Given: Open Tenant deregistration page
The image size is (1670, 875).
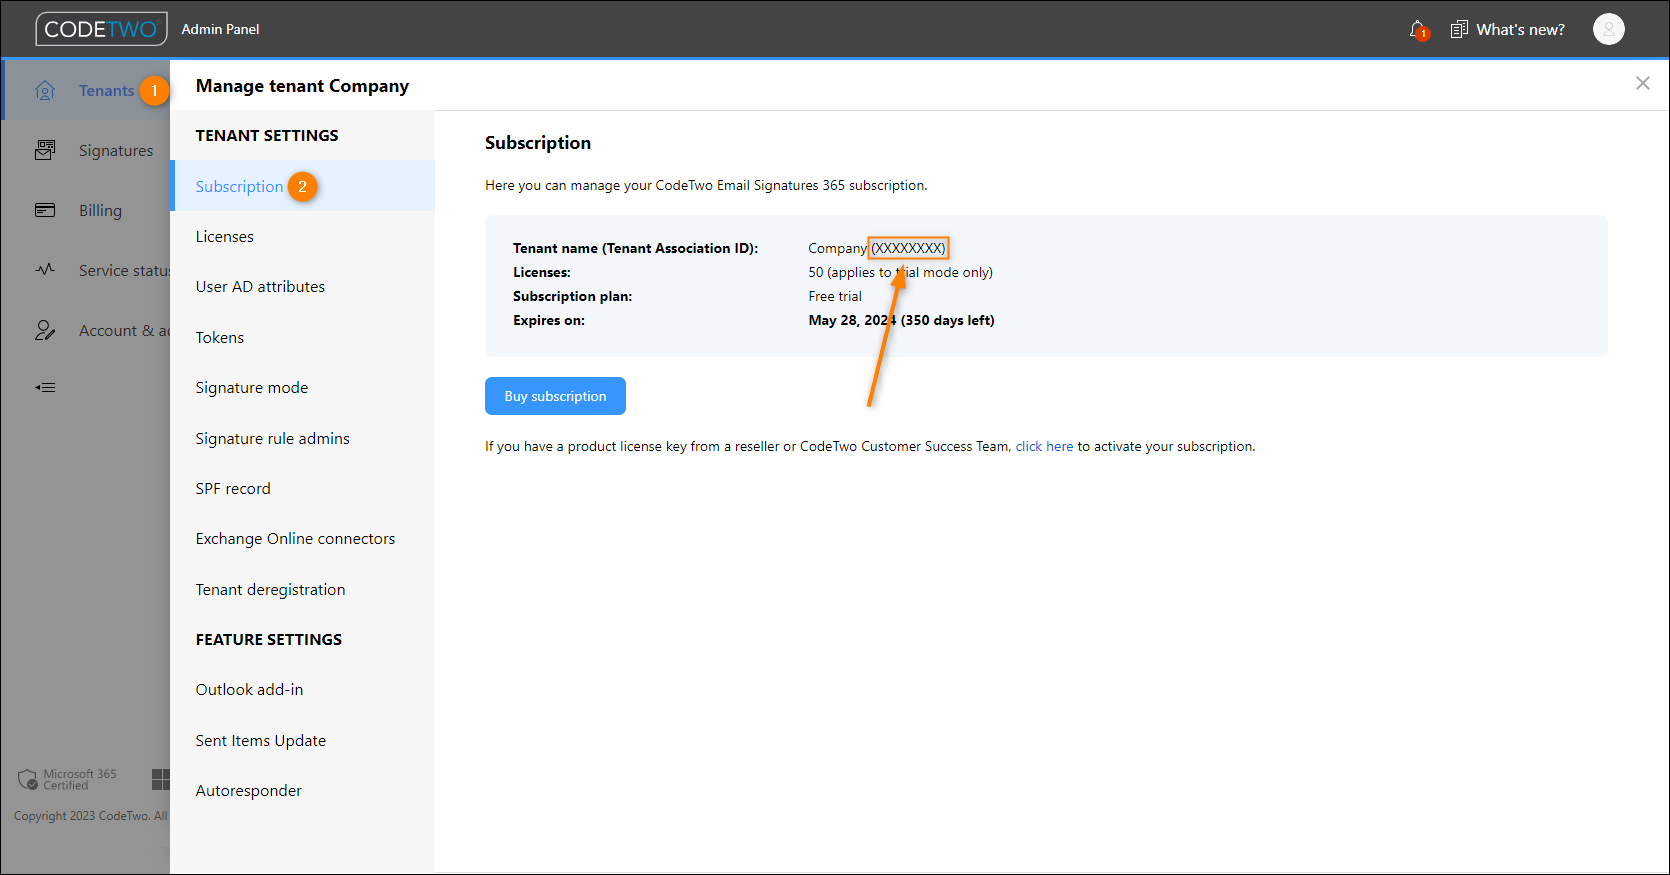Looking at the screenshot, I should point(302,590).
